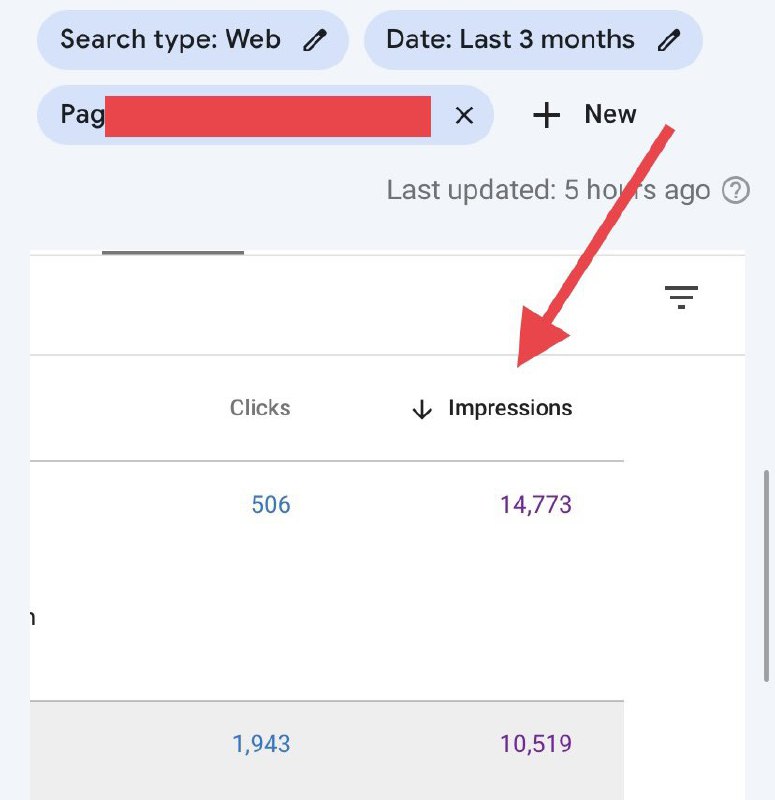Sort table by Impressions column header
Viewport: 775px width, 800px height.
coord(510,408)
